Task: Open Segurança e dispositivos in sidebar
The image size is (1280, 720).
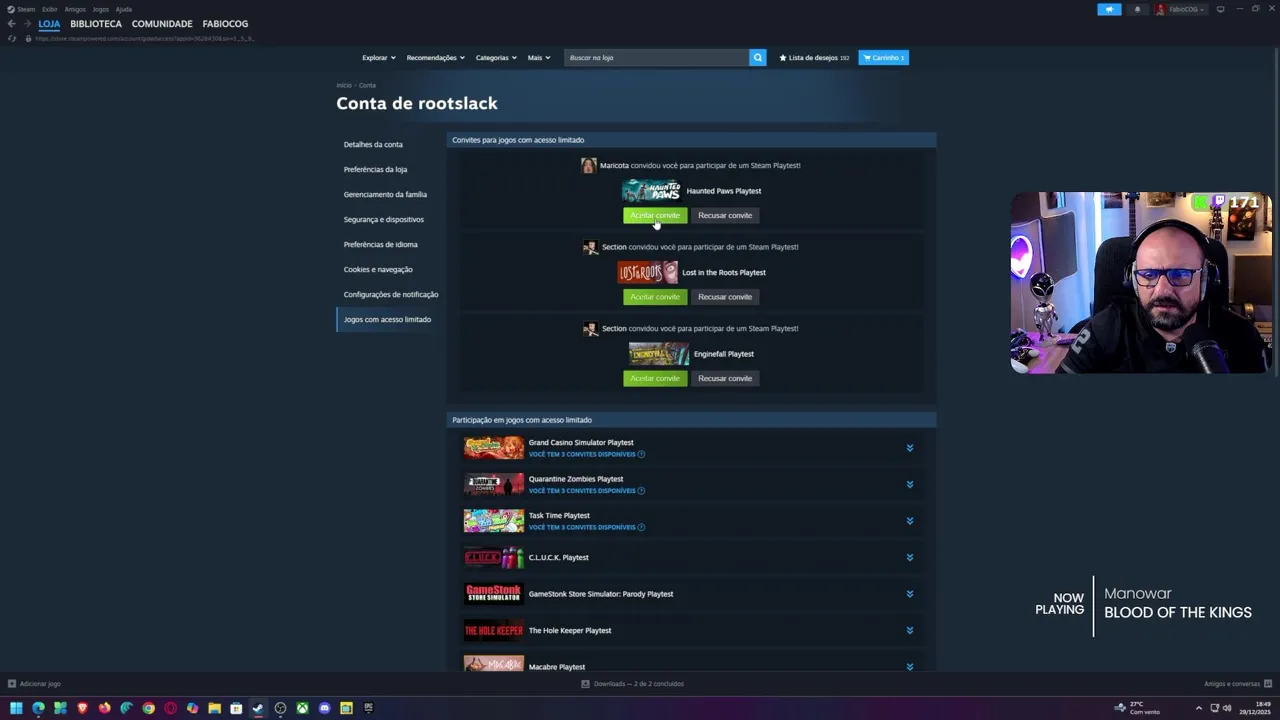Action: tap(384, 219)
